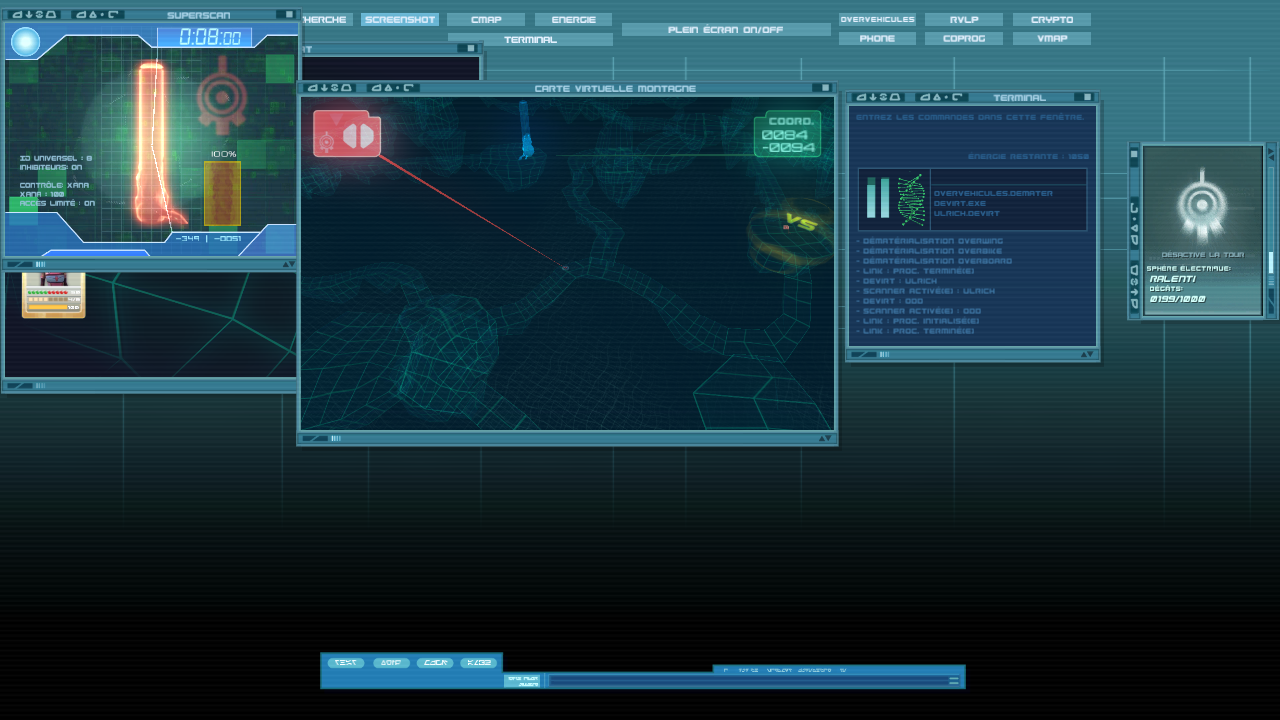
Task: Click the lines icon at input field's end
Action: coord(954,681)
